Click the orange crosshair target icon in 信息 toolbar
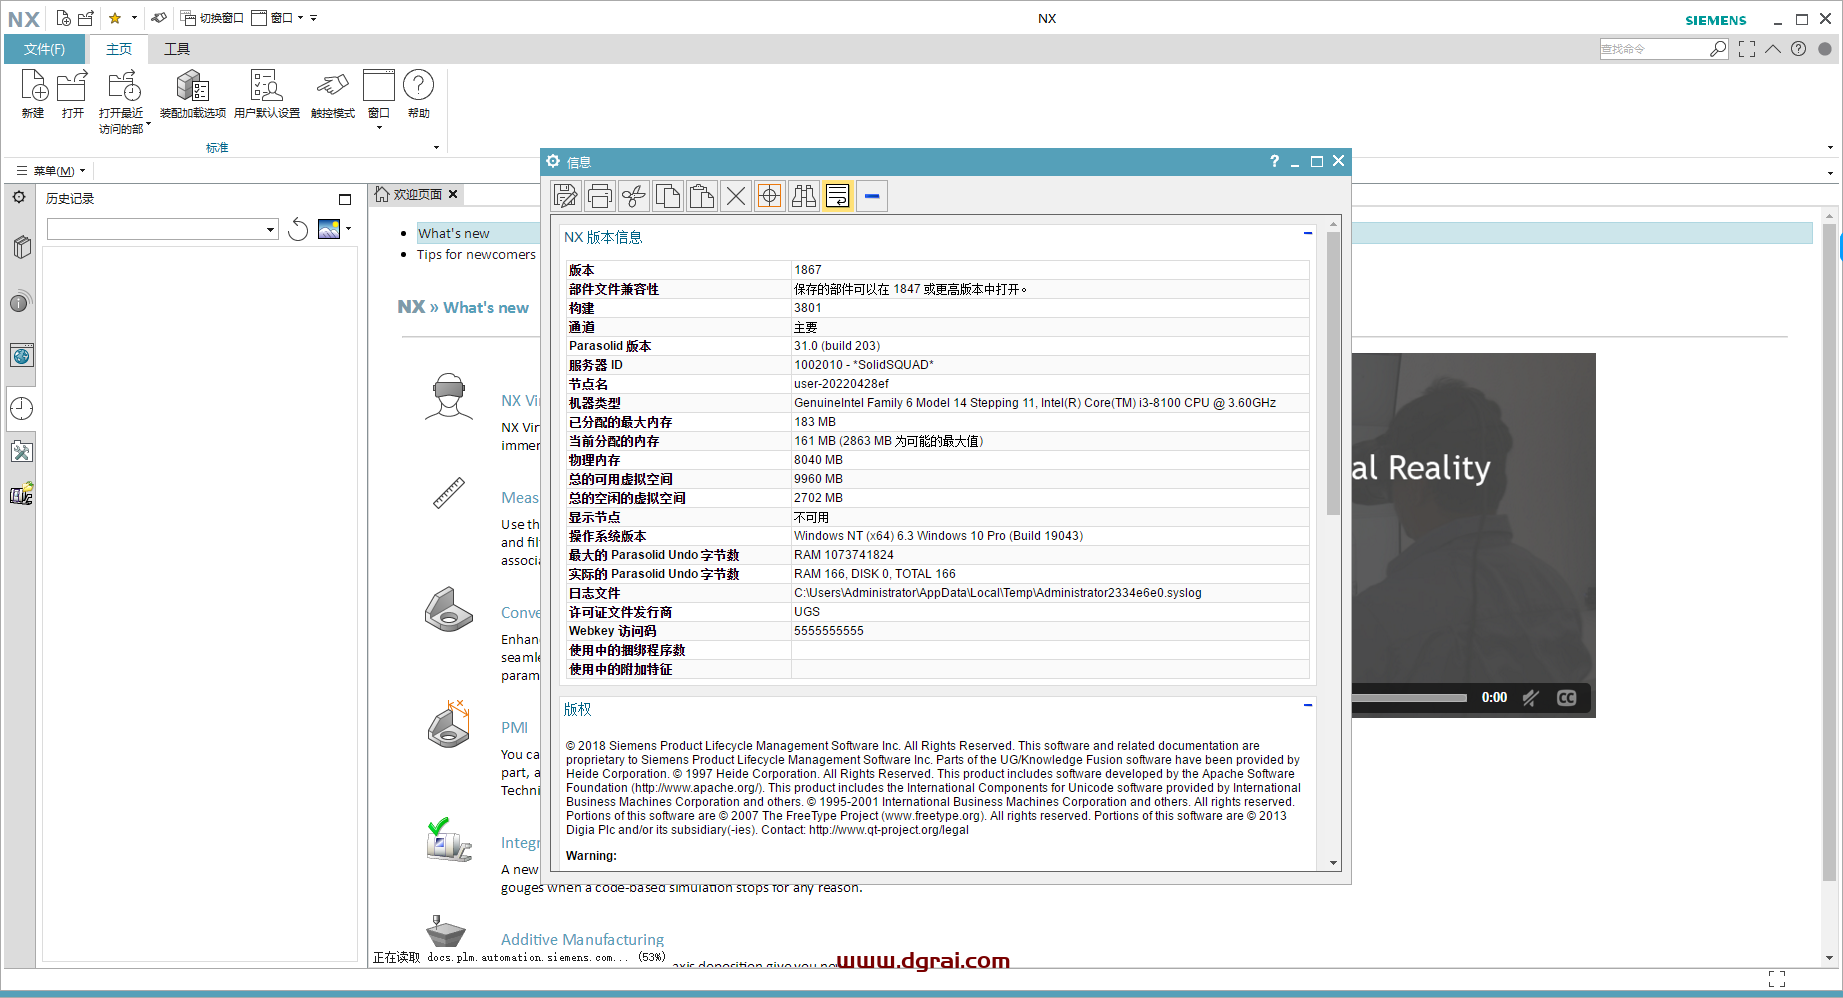The image size is (1843, 998). click(x=770, y=196)
